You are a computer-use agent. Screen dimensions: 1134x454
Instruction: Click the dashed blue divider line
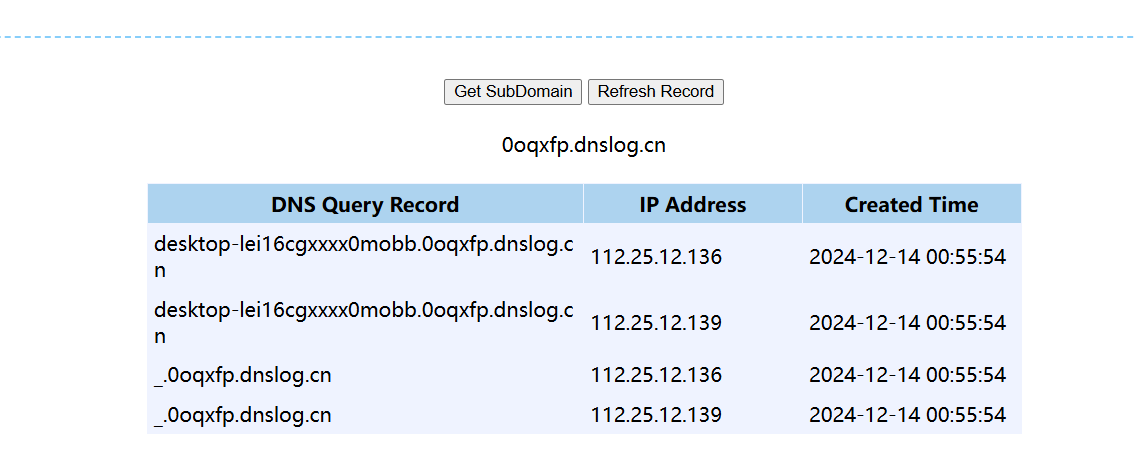click(567, 37)
